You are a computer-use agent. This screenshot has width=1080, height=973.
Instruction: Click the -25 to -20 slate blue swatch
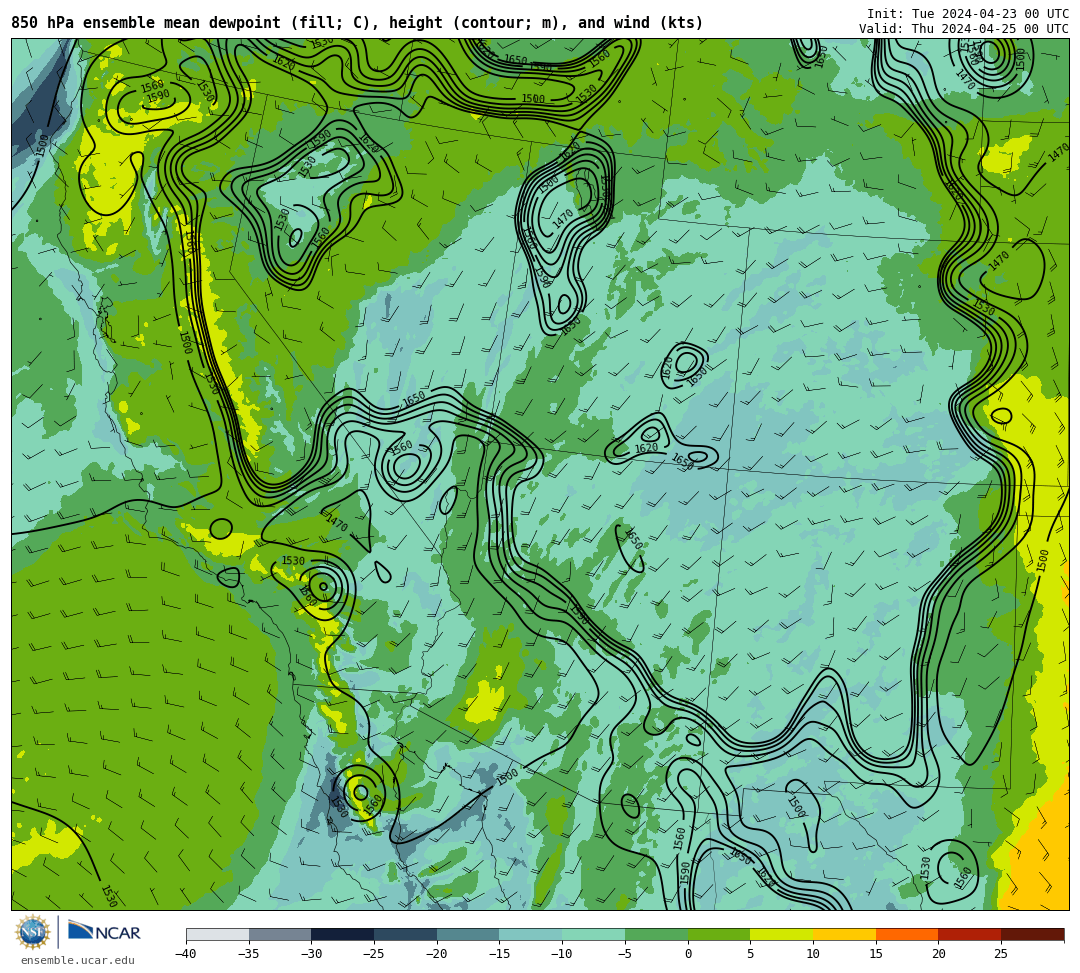(406, 934)
